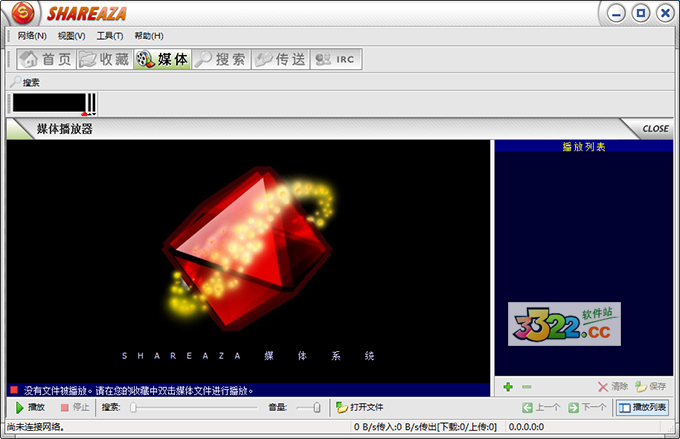This screenshot has height=439, width=680.
Task: Add a file with the green plus icon
Action: coord(508,386)
